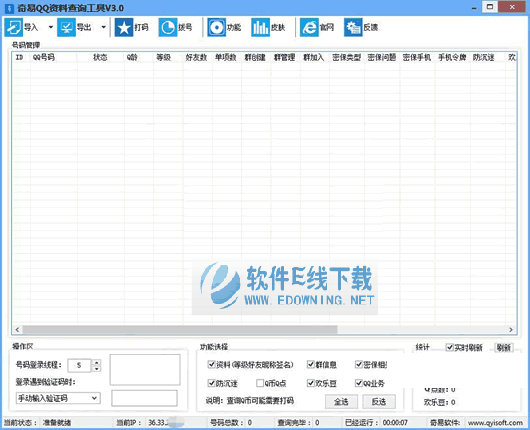Image resolution: width=530 pixels, height=430 pixels.
Task: Toggle the 防沉迷 checkbox
Action: [212, 383]
